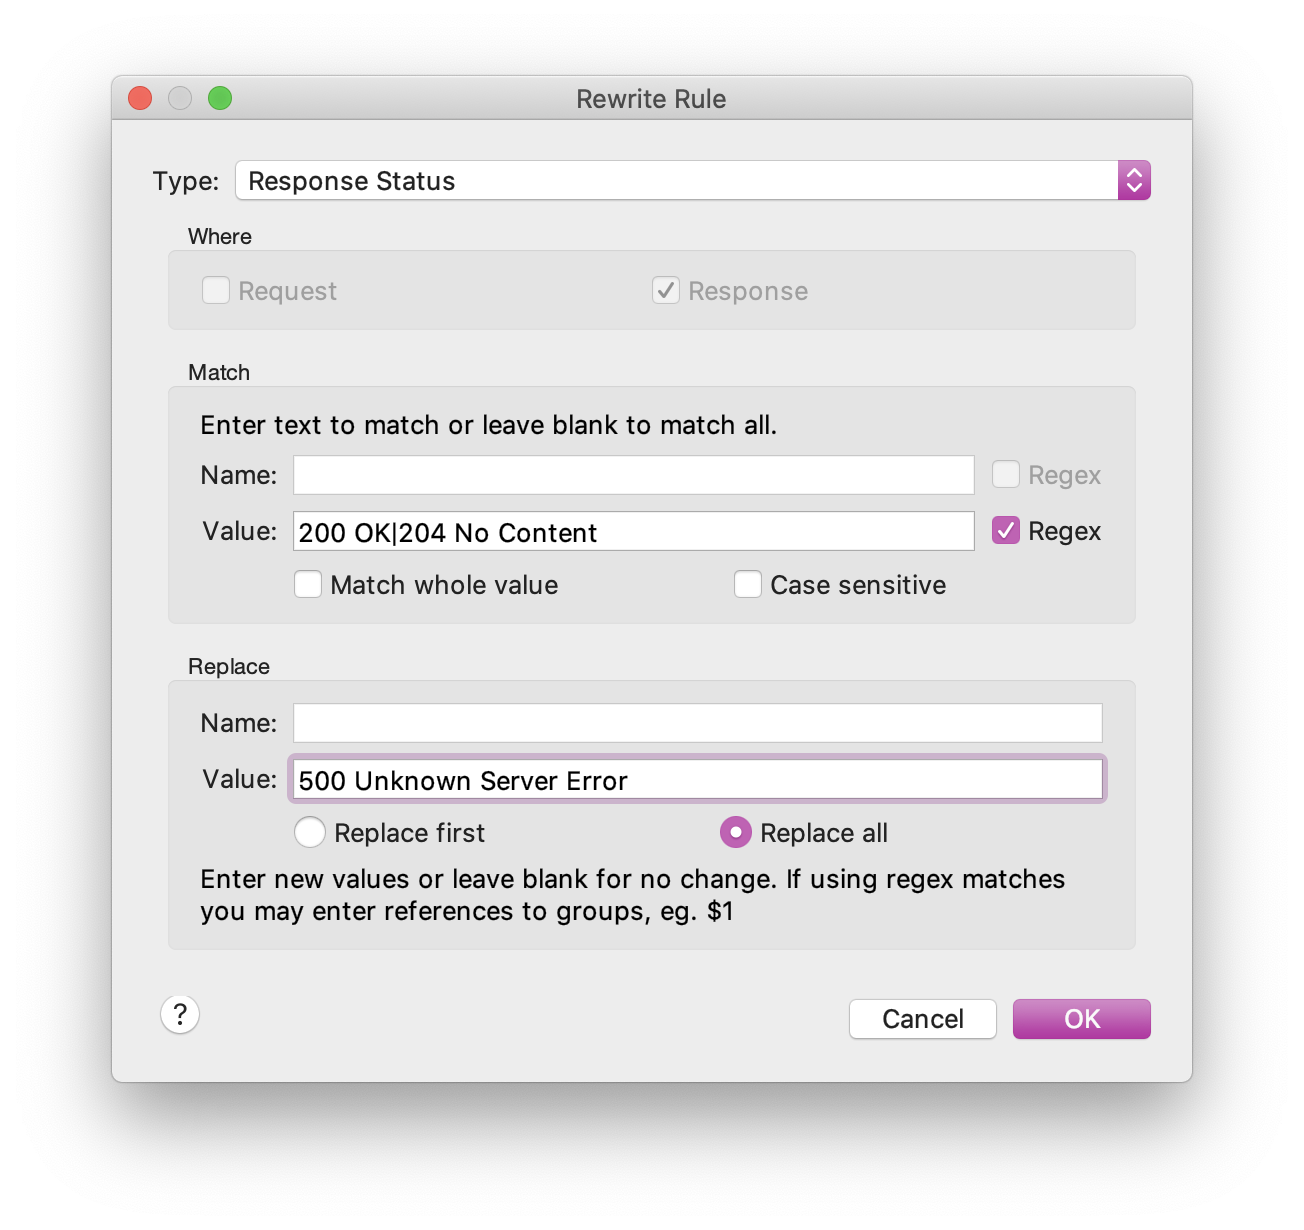The width and height of the screenshot is (1304, 1230).
Task: Open the Type dropdown showing Response Status
Action: (x=692, y=181)
